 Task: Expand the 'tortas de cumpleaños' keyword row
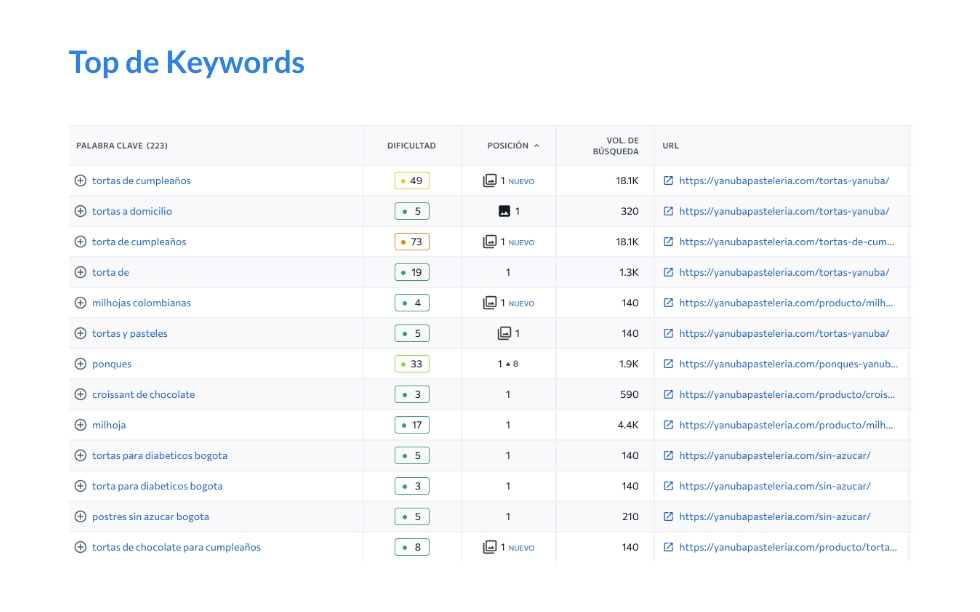80,181
